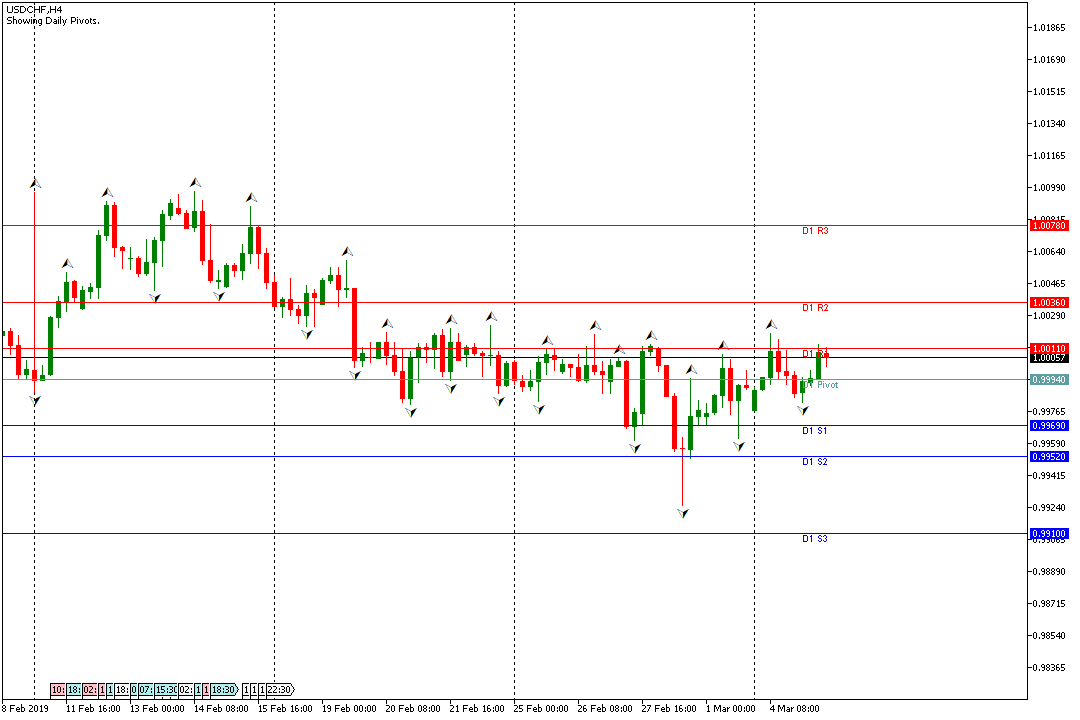Viewport: 1080px width, 720px height.
Task: Click the cyan "07:" event marker
Action: pyautogui.click(x=146, y=690)
